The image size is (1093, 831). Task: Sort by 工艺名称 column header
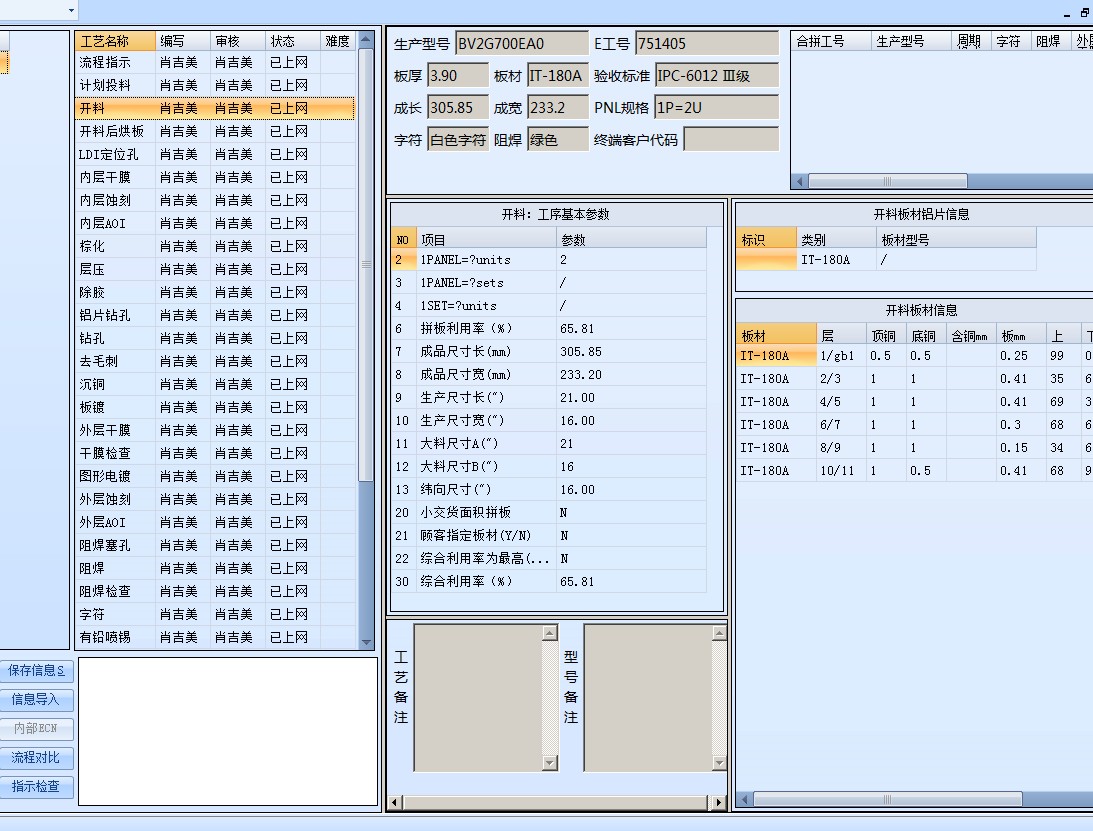[115, 41]
